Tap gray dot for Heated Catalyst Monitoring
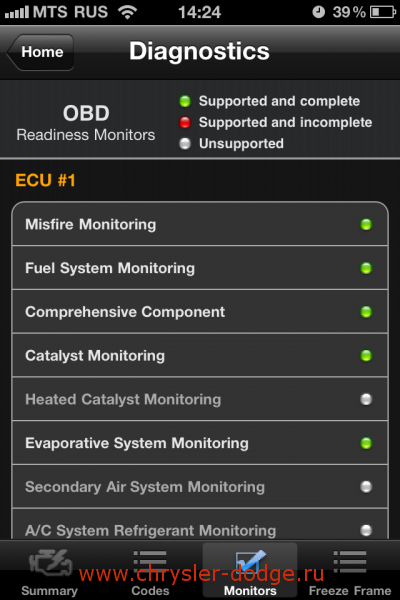 tap(366, 399)
